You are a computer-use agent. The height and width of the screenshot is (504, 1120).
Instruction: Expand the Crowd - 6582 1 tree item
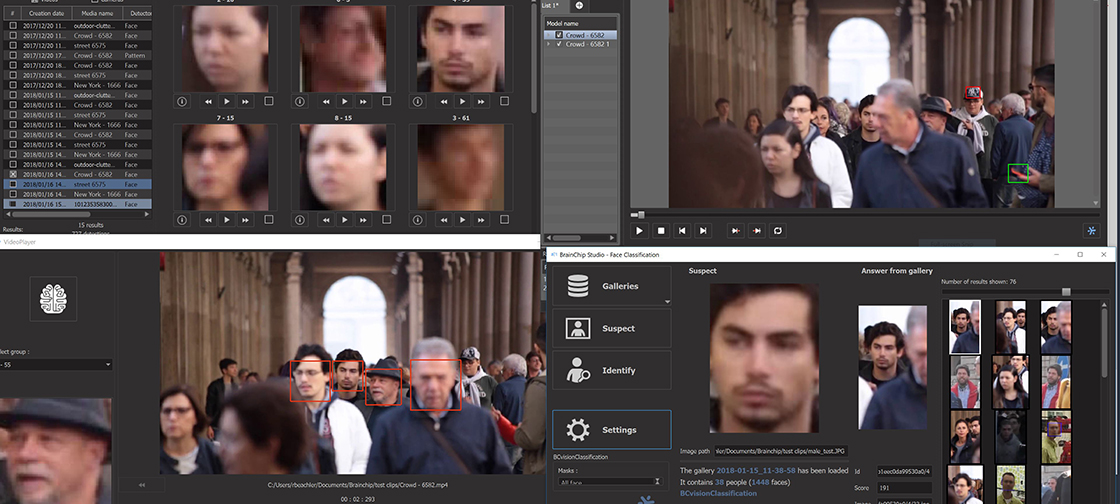(x=547, y=44)
